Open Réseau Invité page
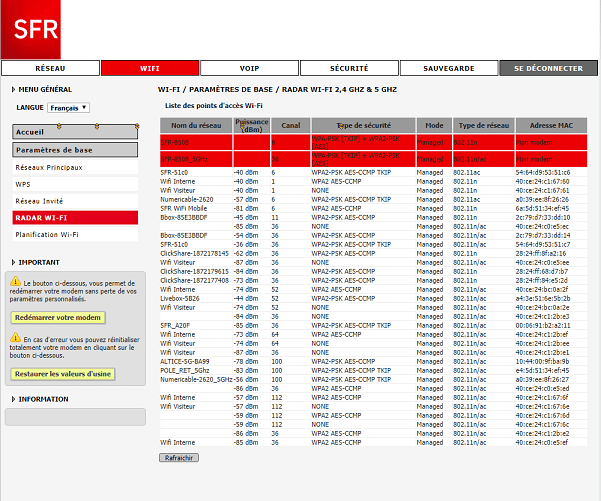The width and height of the screenshot is (601, 501). pyautogui.click(x=75, y=201)
